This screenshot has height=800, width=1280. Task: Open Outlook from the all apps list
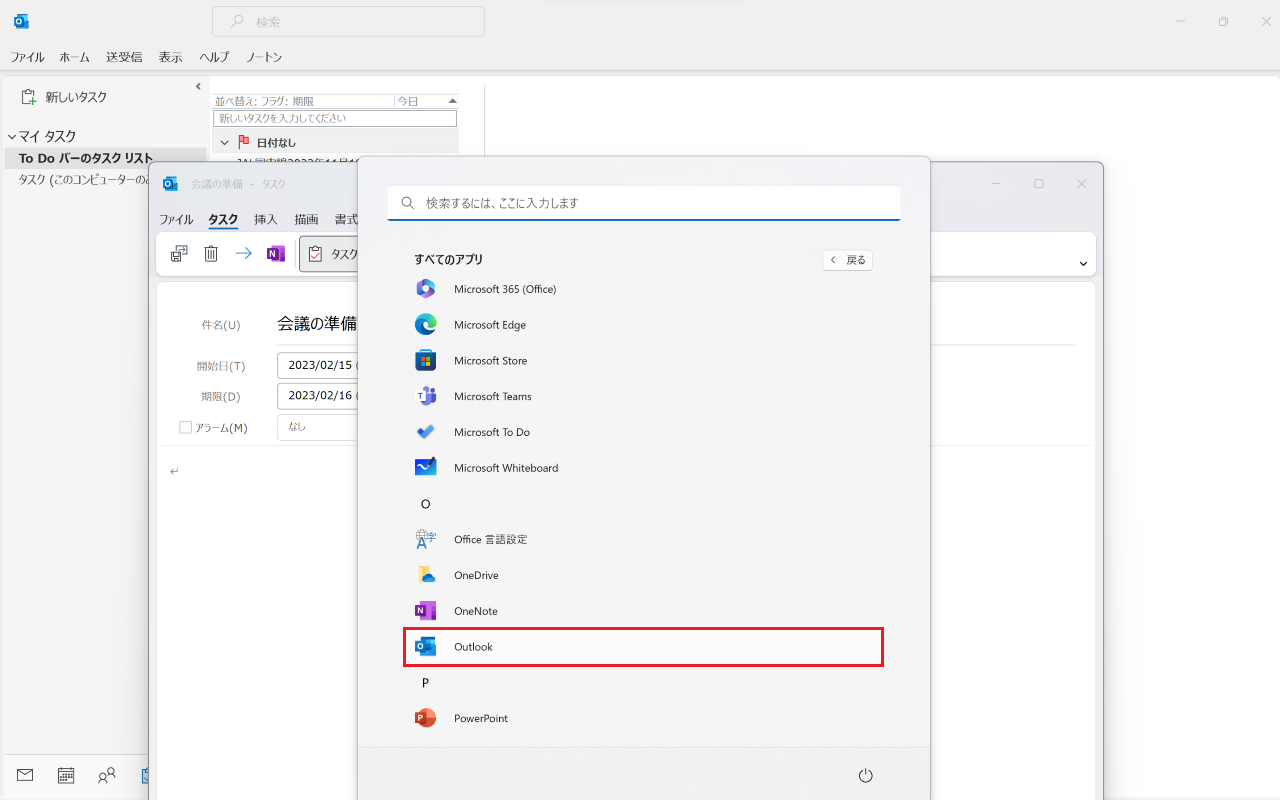pos(643,647)
